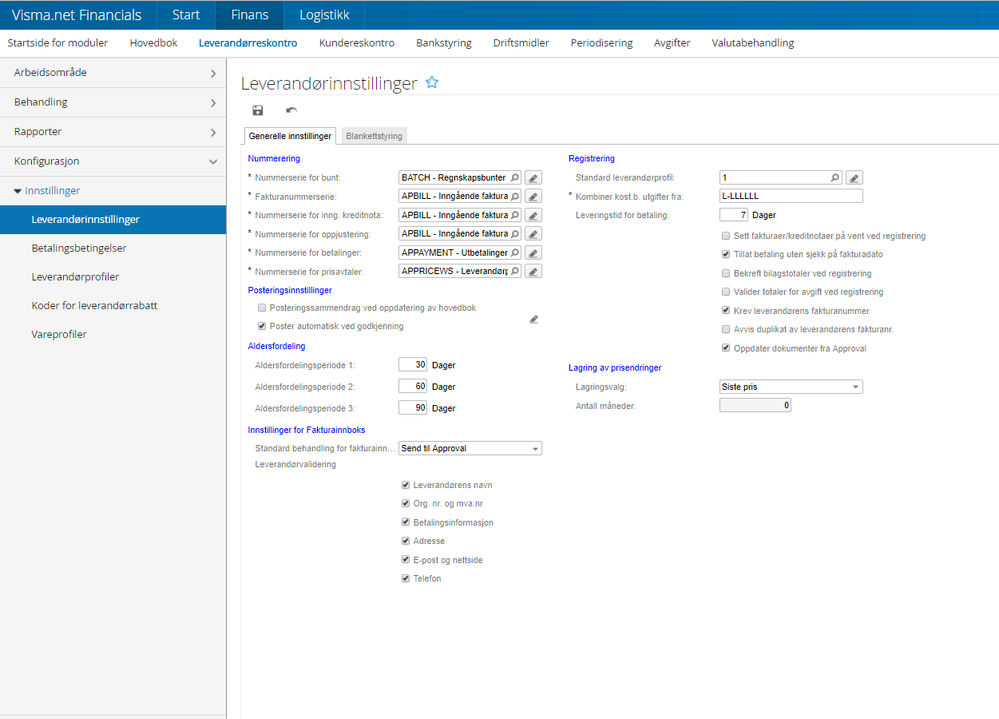Screen dimensions: 999x719
Task: Toggle Avvis duplikat av leverandørens fakturanr.
Action: (726, 329)
